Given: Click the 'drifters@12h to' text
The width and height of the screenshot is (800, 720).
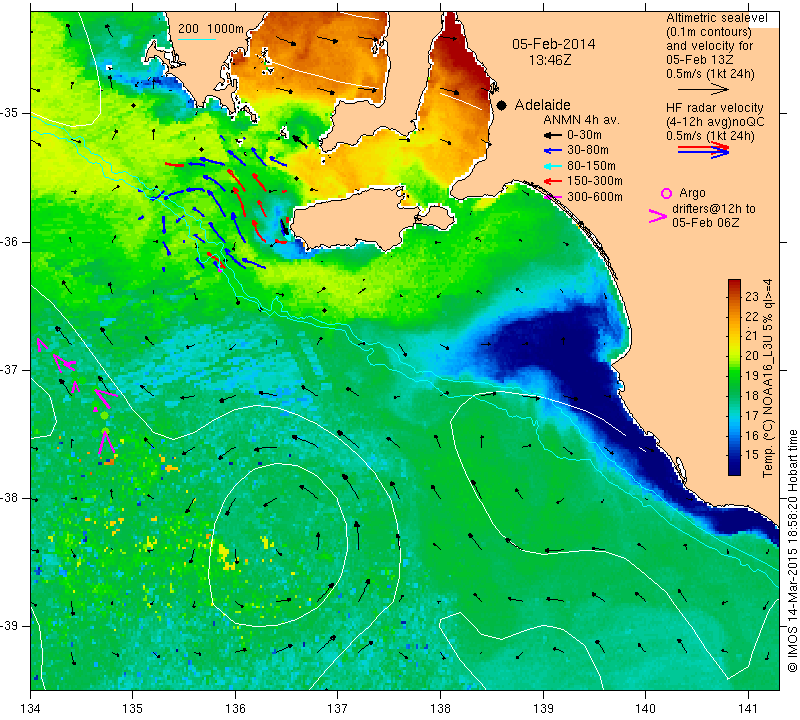Looking at the screenshot, I should point(714,209).
